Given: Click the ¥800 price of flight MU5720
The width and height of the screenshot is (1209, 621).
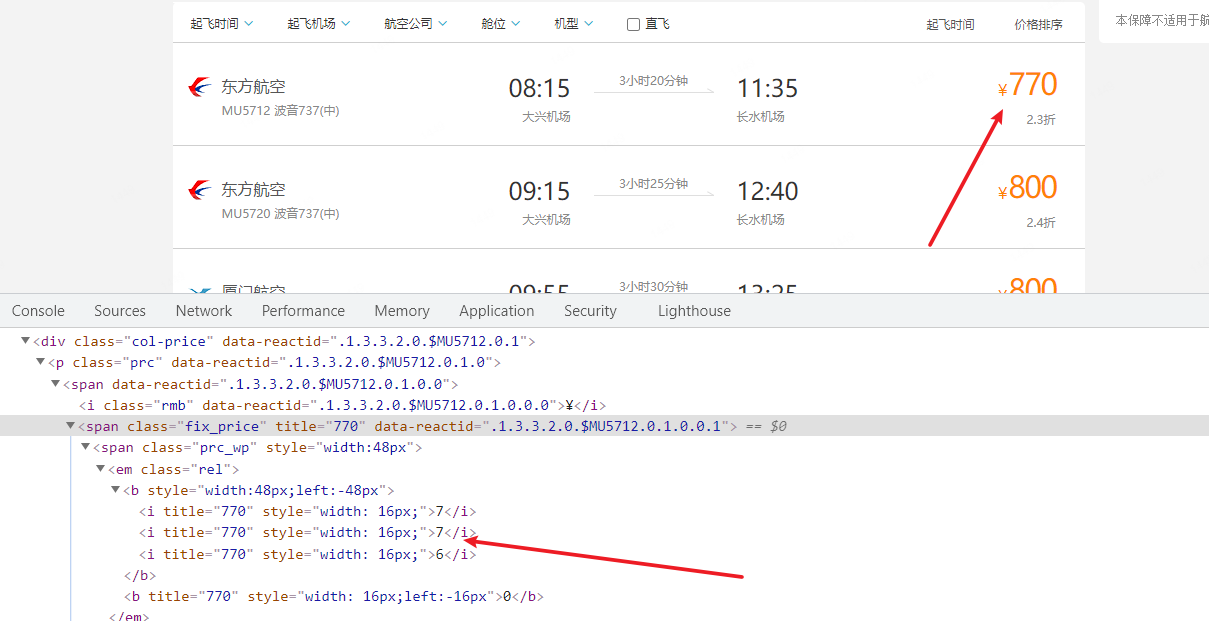Looking at the screenshot, I should (1027, 188).
